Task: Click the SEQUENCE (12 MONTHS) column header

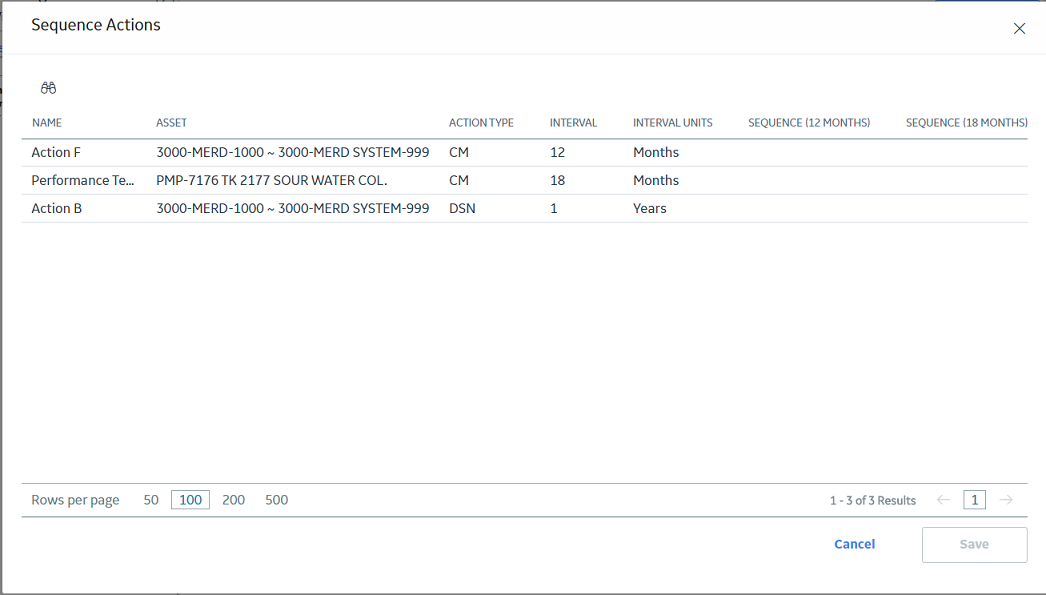Action: (809, 123)
